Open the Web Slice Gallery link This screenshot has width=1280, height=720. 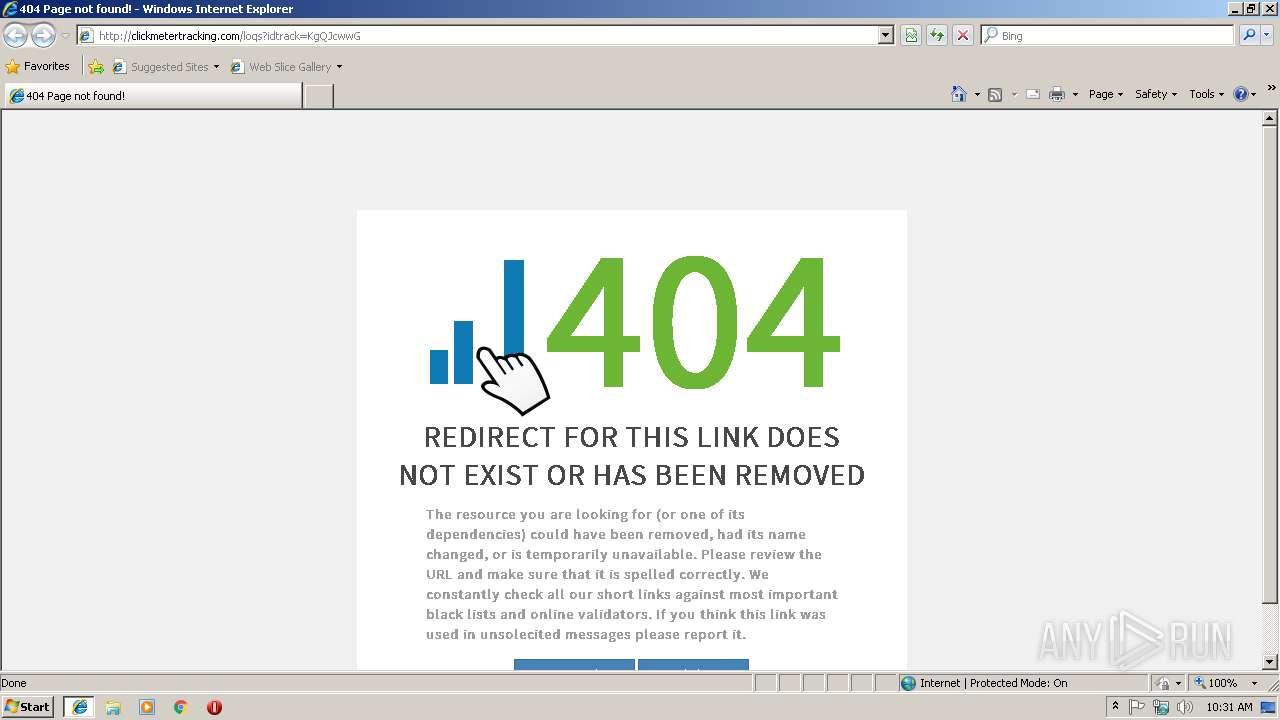(x=286, y=67)
